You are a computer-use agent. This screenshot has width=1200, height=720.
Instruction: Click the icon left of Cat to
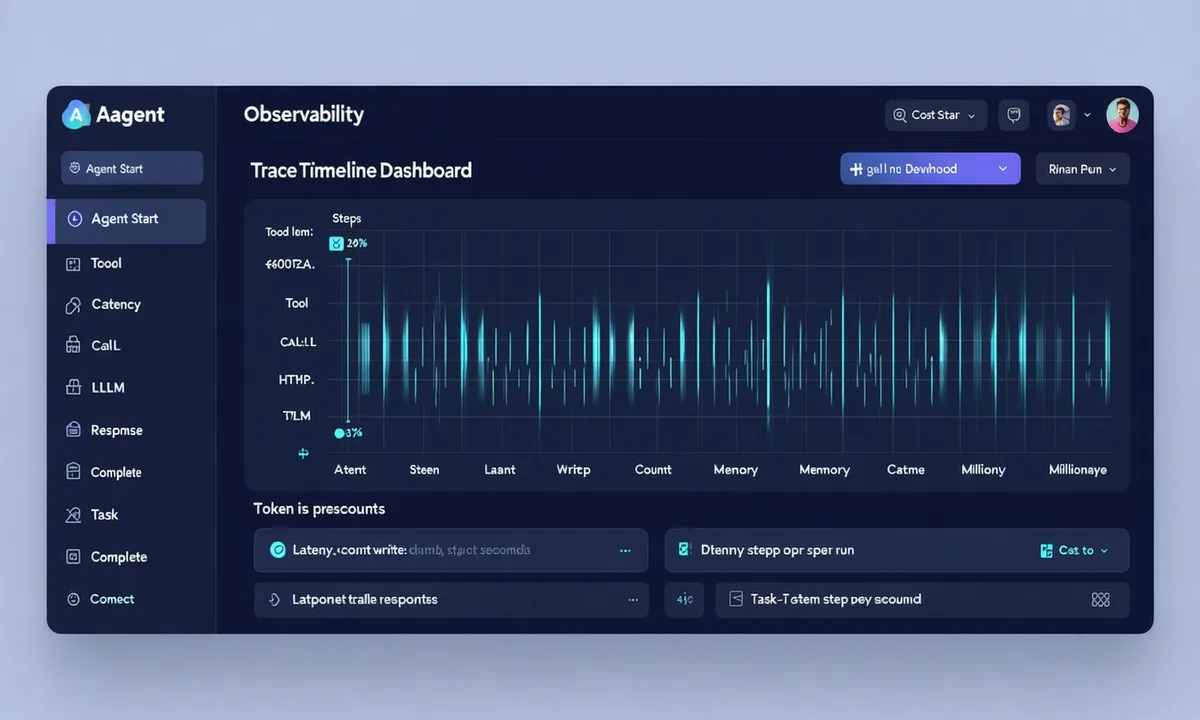click(x=1046, y=550)
